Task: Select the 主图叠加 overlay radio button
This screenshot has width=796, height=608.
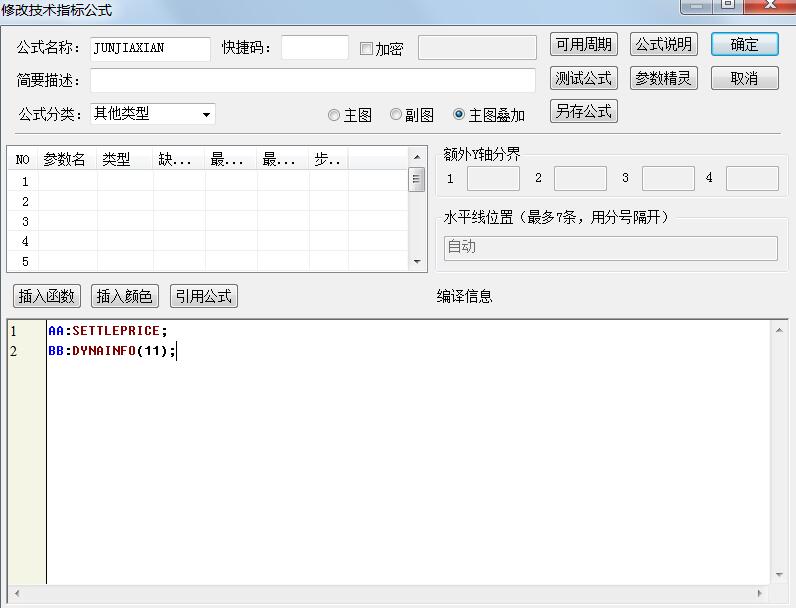Action: tap(459, 115)
